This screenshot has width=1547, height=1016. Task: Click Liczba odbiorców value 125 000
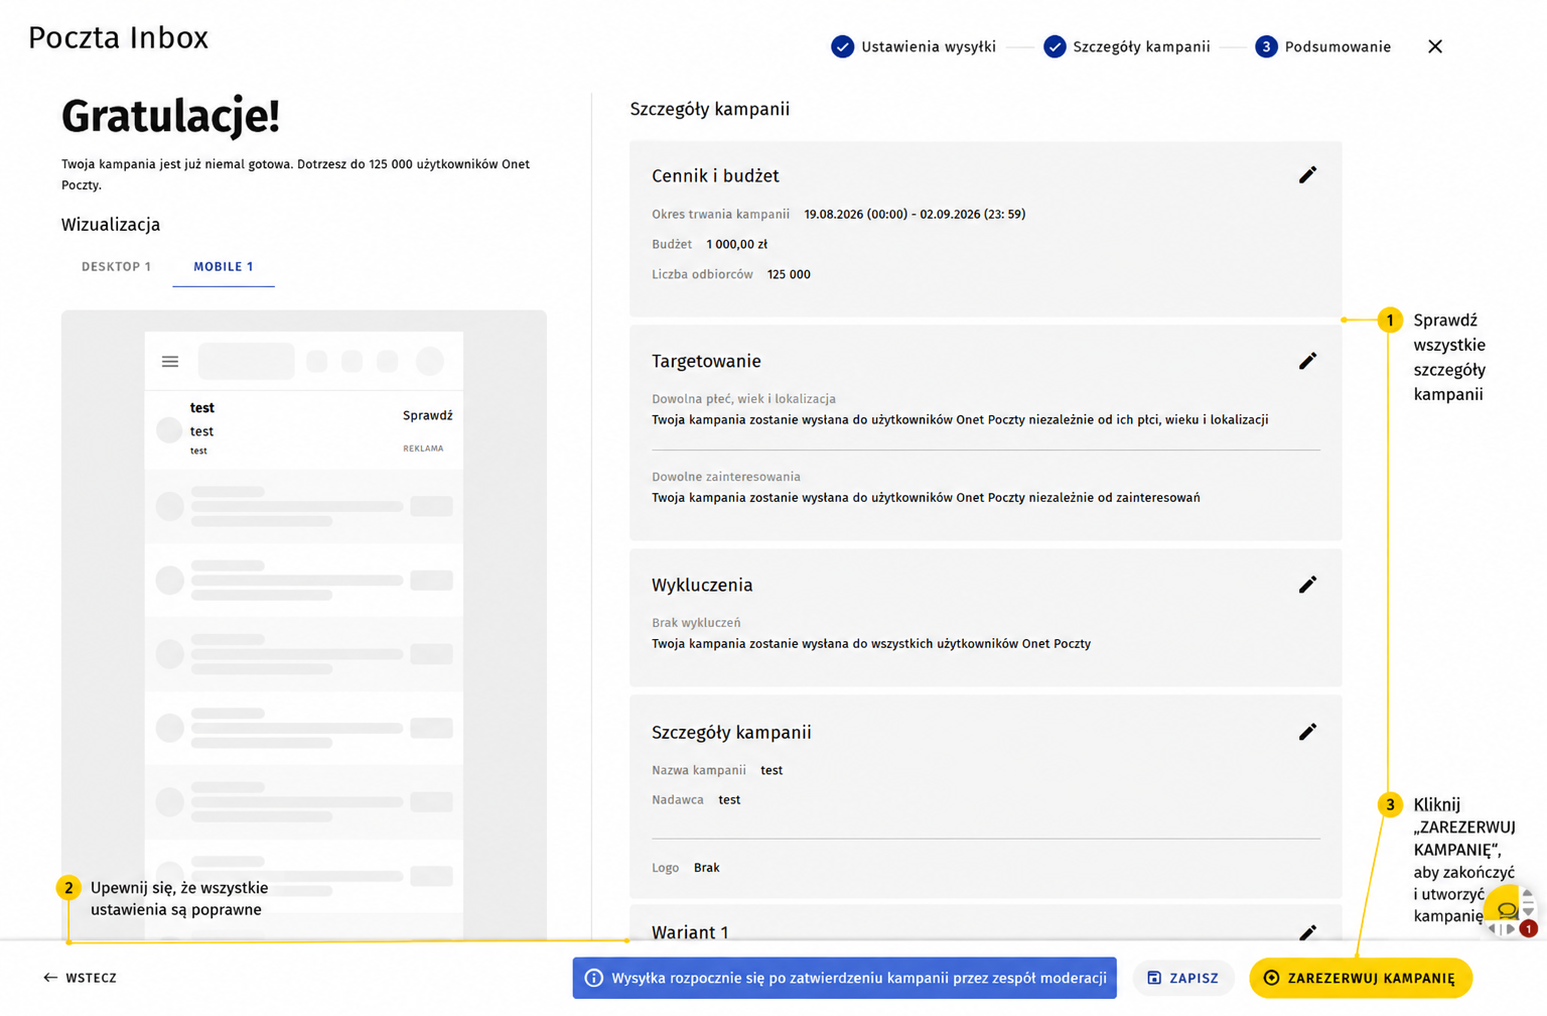click(789, 274)
